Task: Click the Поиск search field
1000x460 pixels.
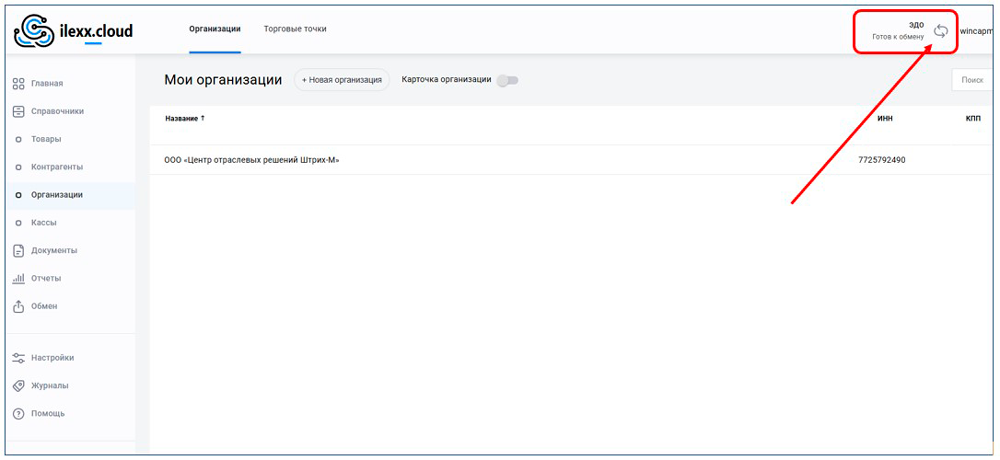Action: (x=972, y=80)
